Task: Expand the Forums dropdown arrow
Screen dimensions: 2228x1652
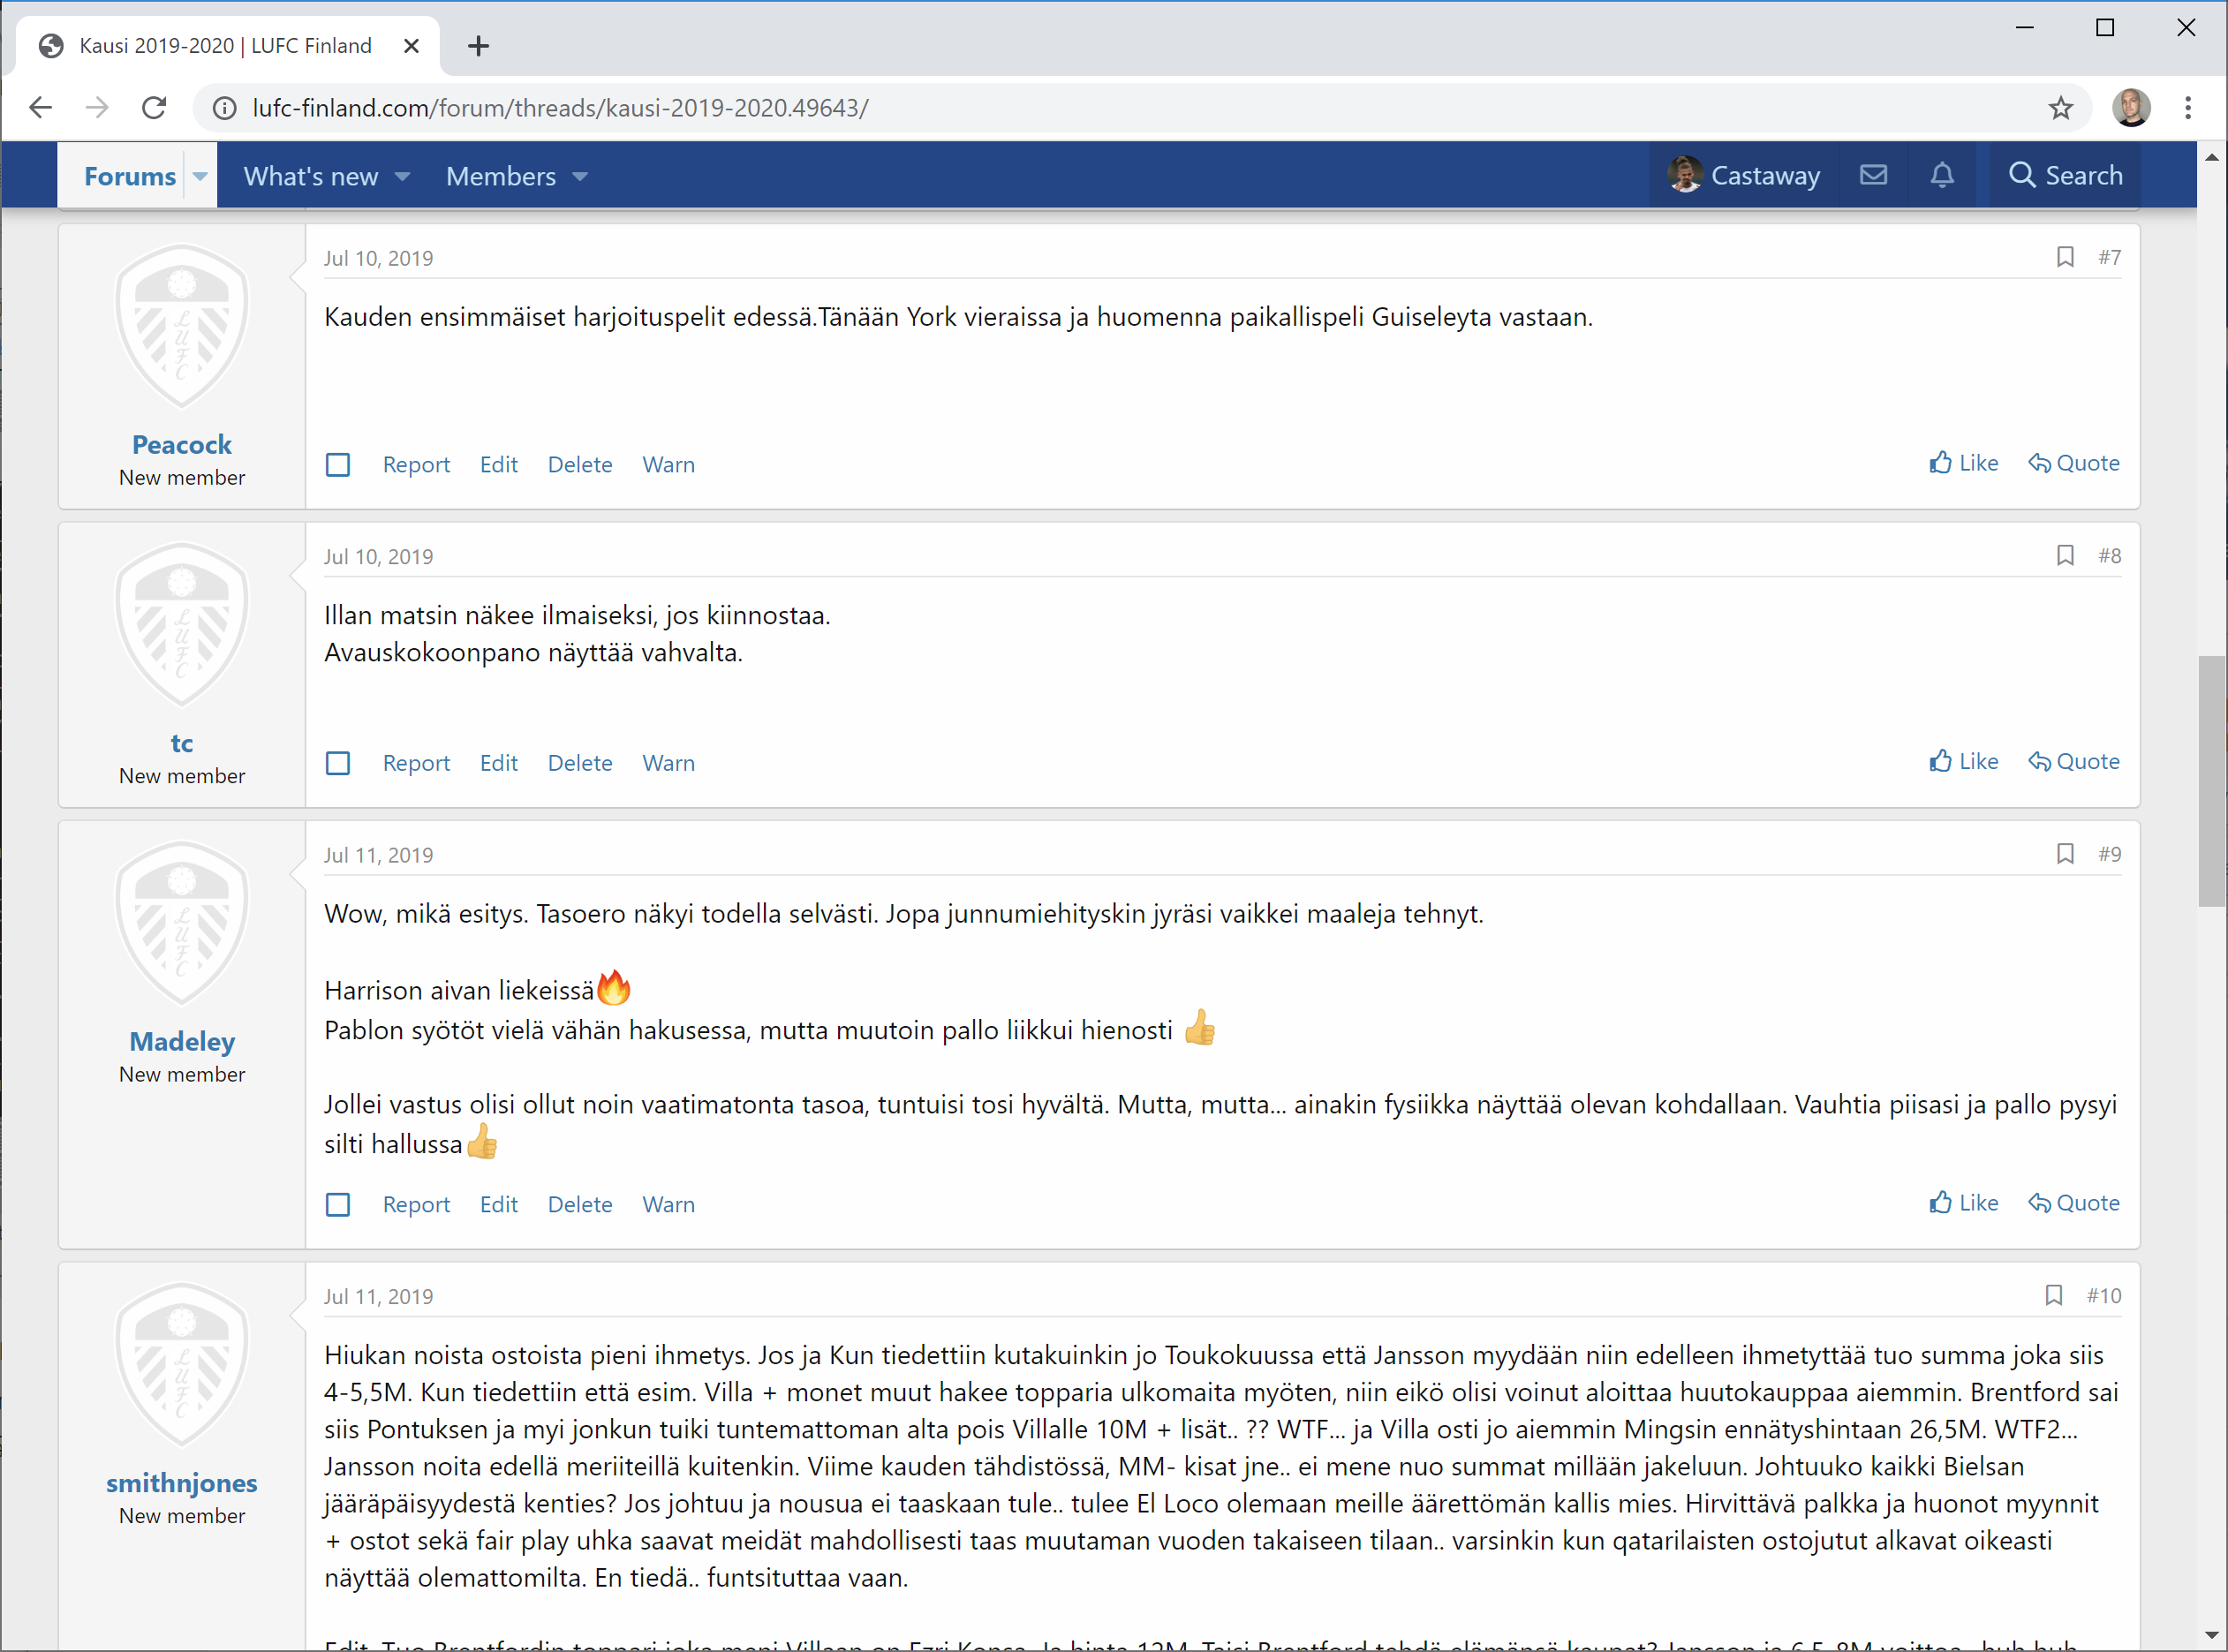Action: 200,176
